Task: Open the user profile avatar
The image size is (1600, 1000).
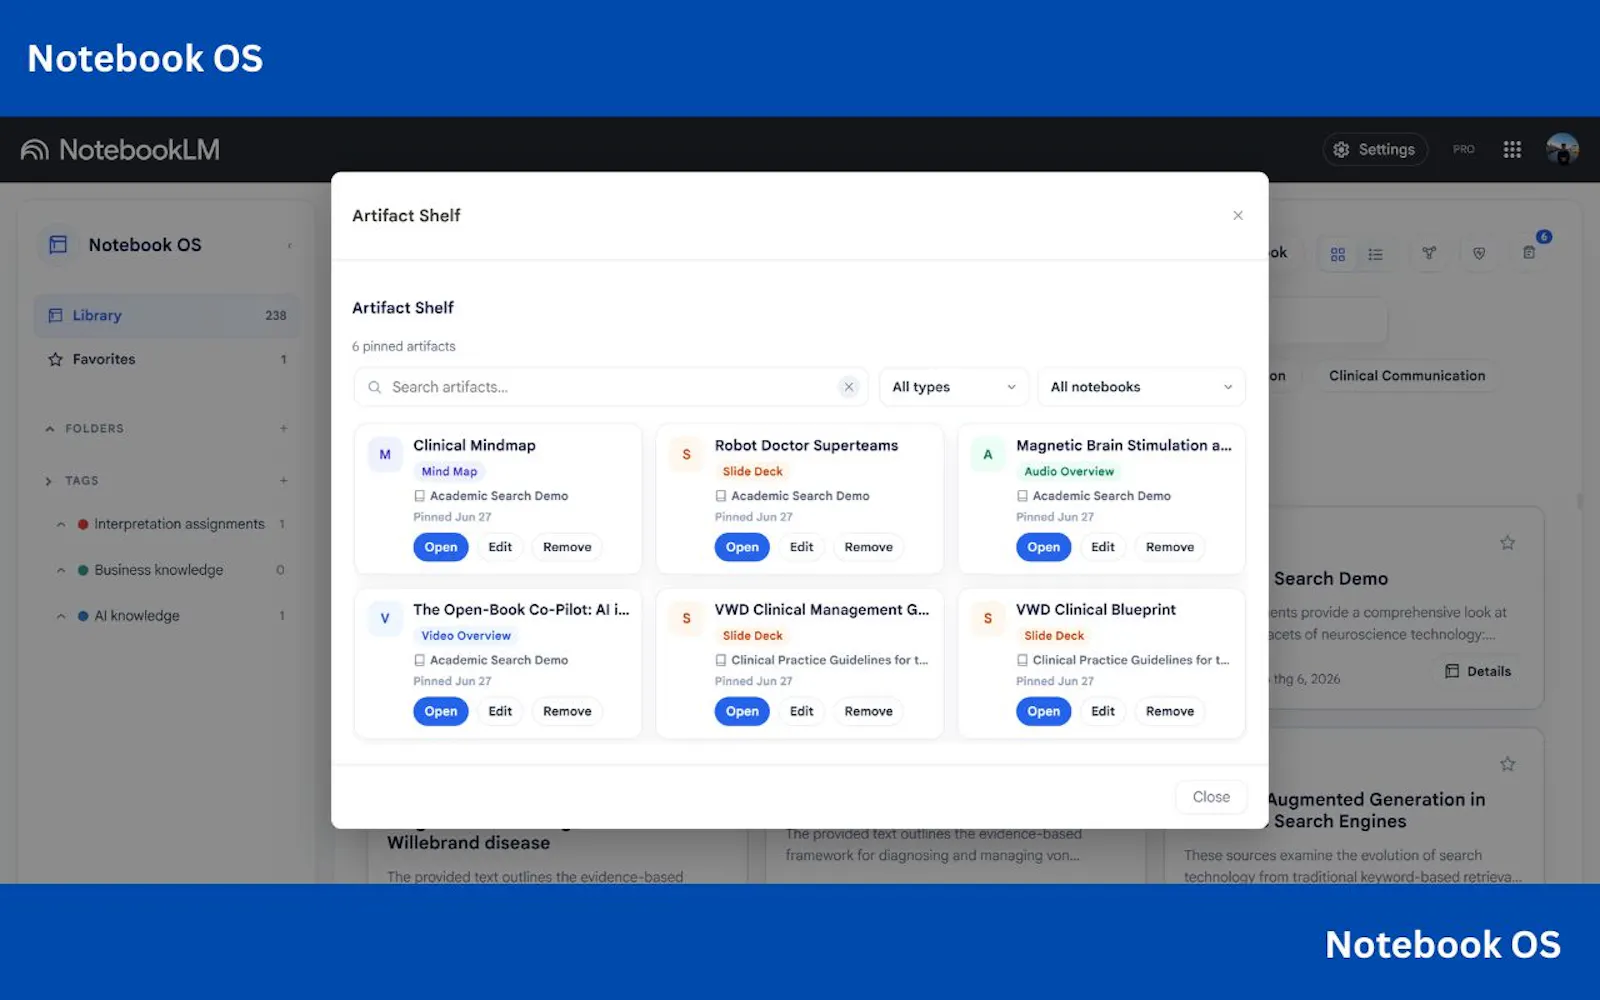Action: [x=1562, y=149]
